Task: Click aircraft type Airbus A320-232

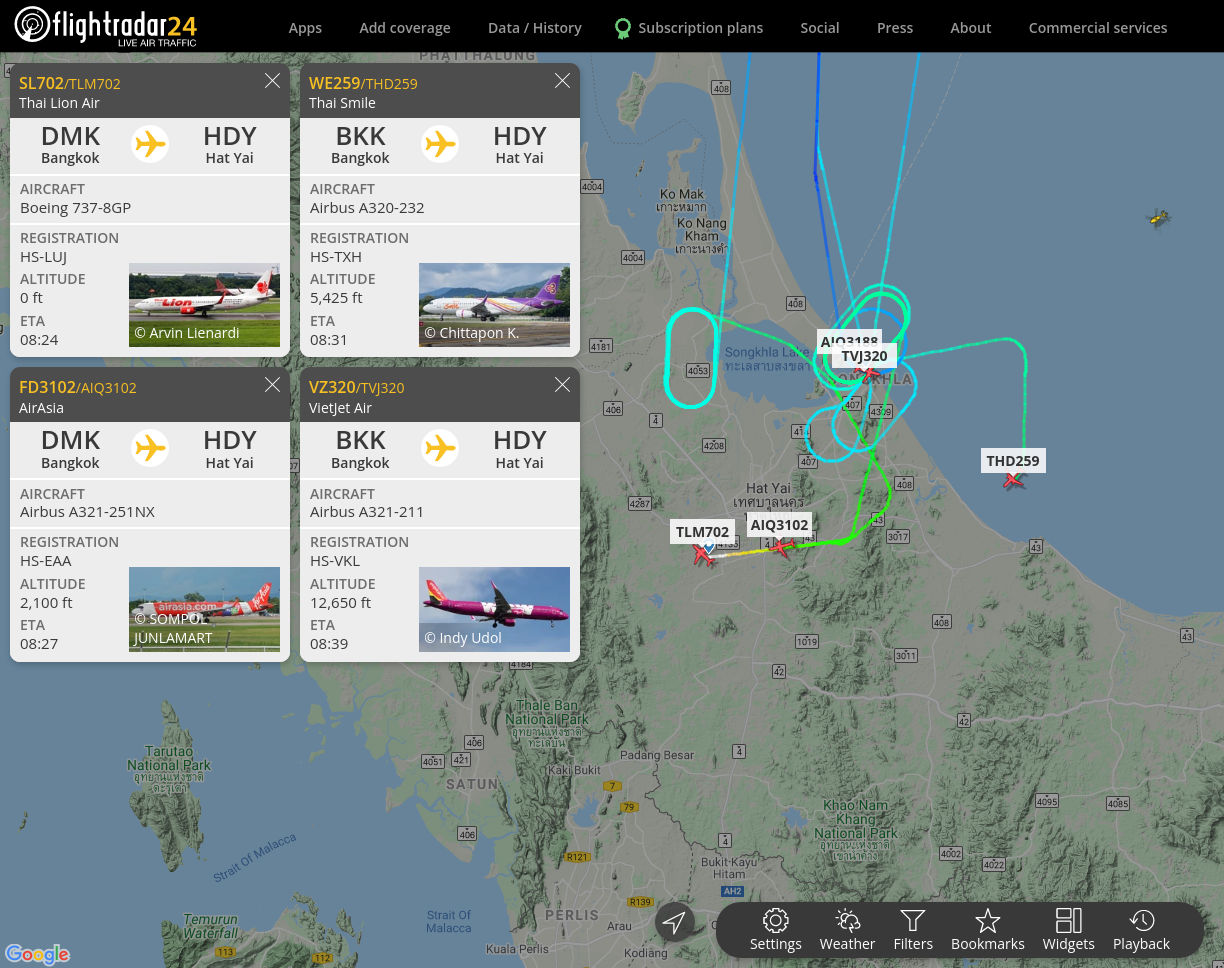Action: point(367,208)
